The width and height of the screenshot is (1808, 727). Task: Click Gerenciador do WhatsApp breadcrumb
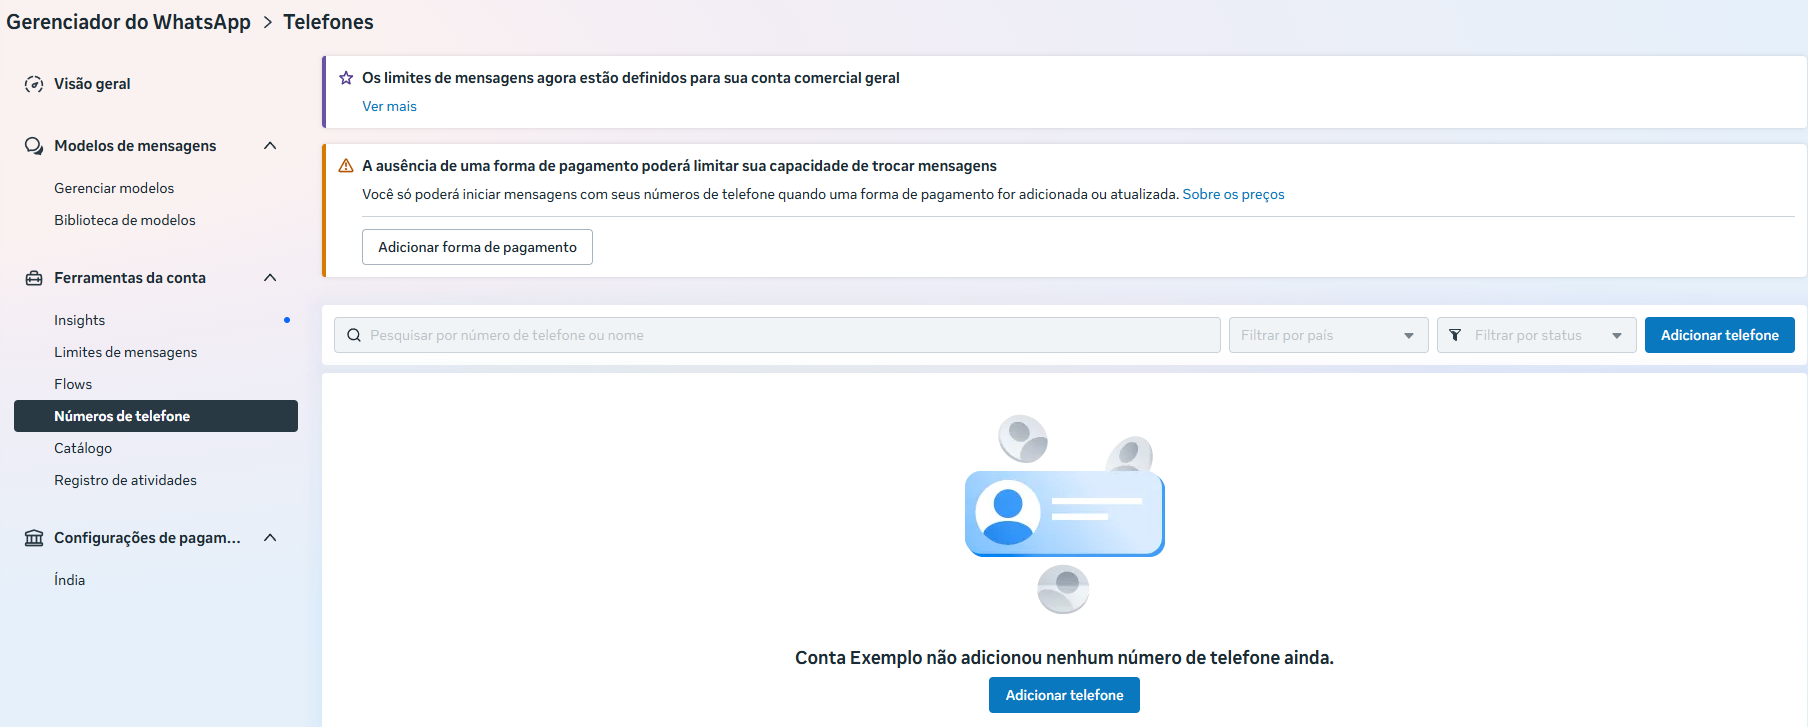(128, 22)
